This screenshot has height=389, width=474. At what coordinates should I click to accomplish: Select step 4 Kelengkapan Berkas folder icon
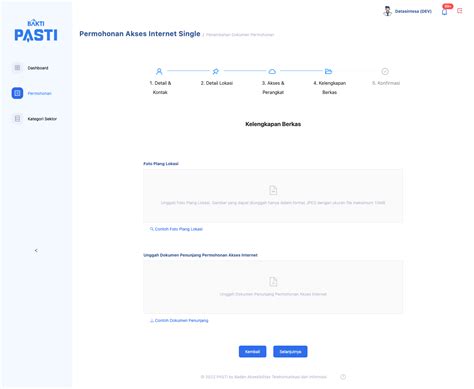point(328,71)
